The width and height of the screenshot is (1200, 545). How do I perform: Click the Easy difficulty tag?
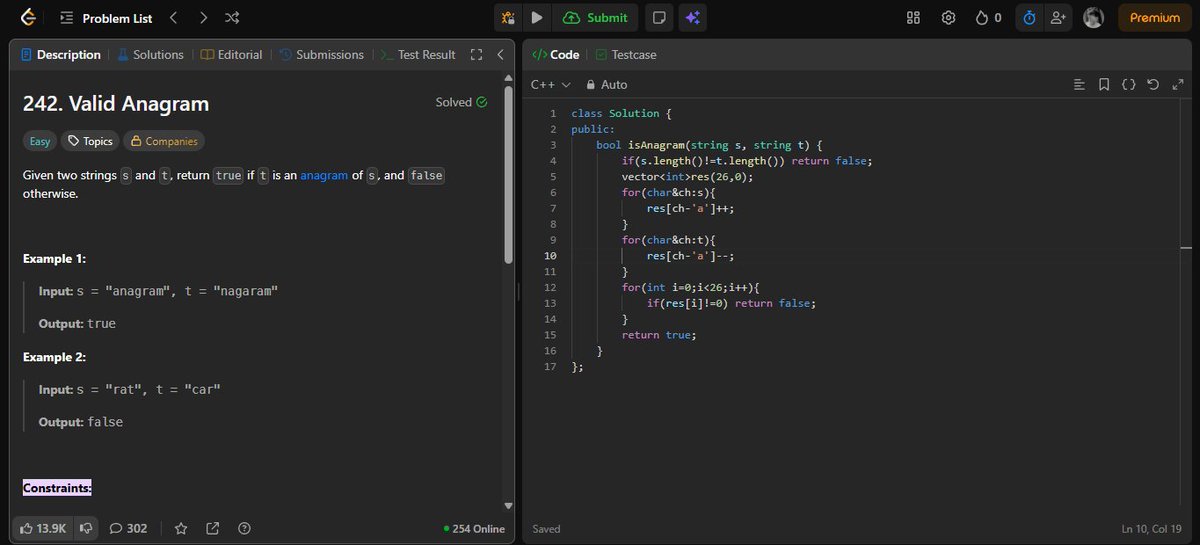point(39,141)
